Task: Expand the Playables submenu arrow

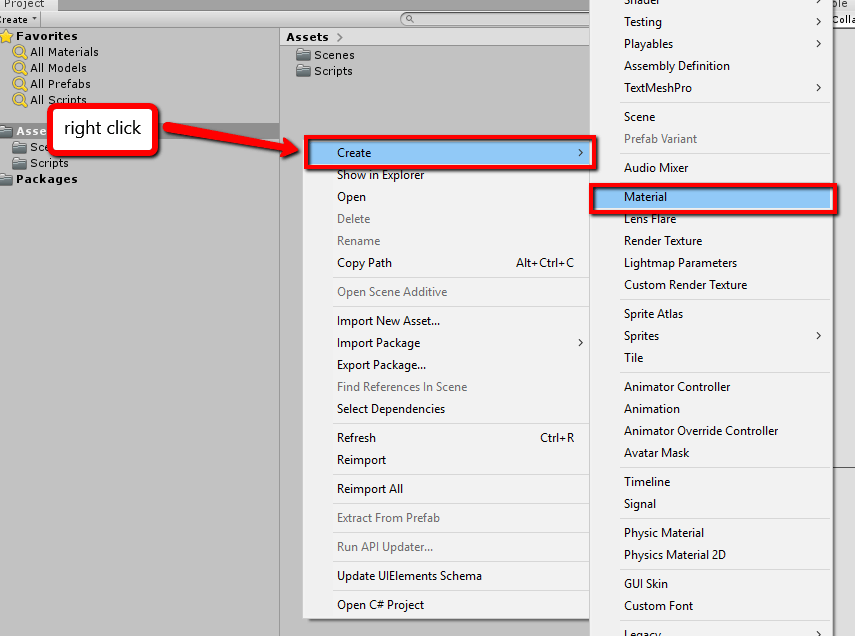Action: click(x=818, y=44)
